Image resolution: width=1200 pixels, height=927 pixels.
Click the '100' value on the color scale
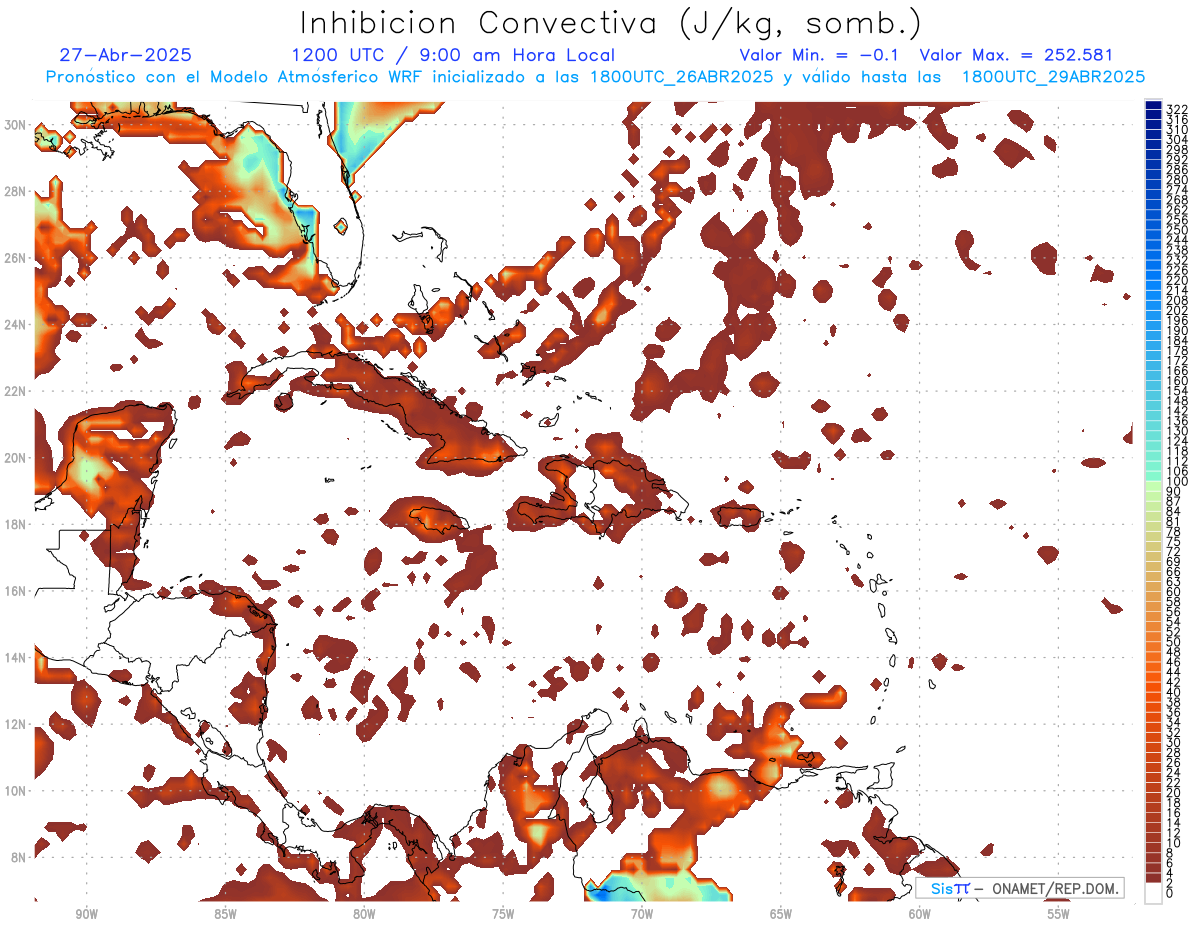click(x=1176, y=481)
